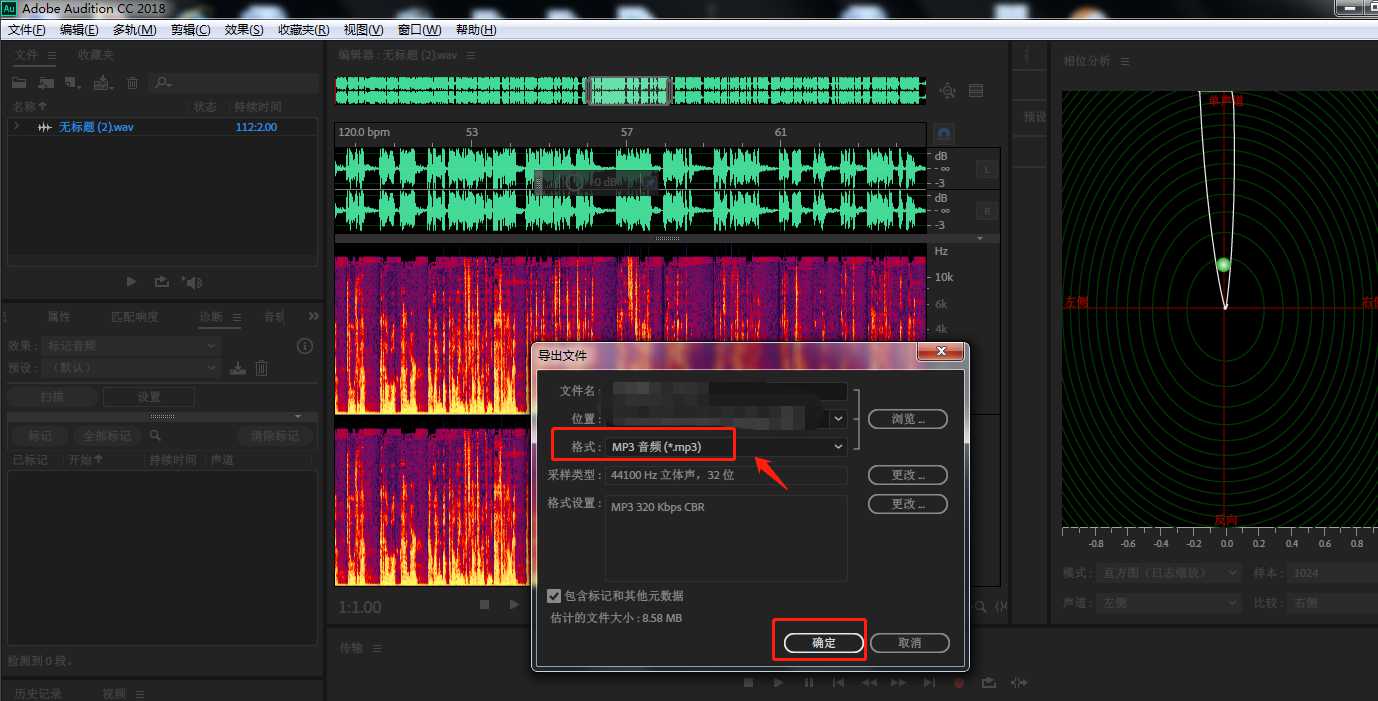Click the auto-play speaker icon below file list
Screen dimensions: 1378x701
(193, 283)
